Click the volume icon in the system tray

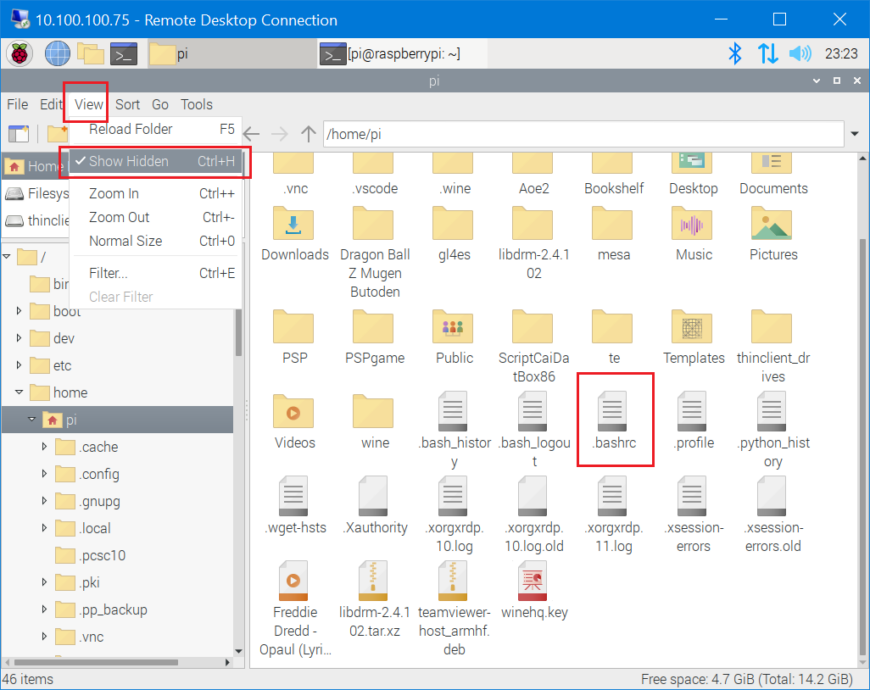click(x=800, y=54)
